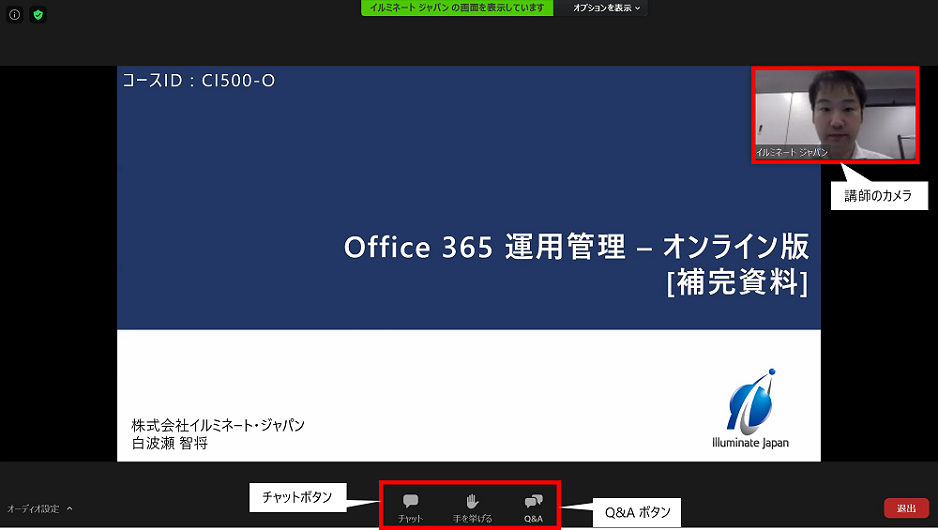The width and height of the screenshot is (938, 530).
Task: Raise your hand in the webinar
Action: click(472, 508)
